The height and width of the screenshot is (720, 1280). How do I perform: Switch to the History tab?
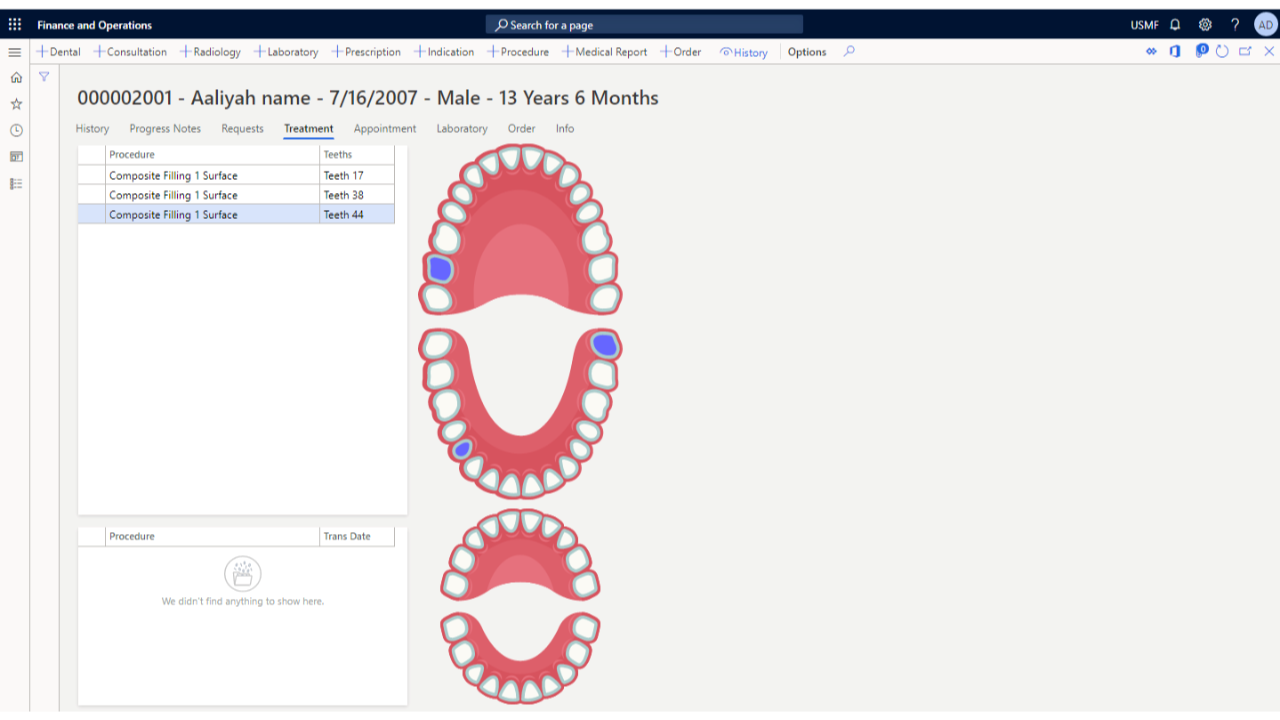coord(92,129)
